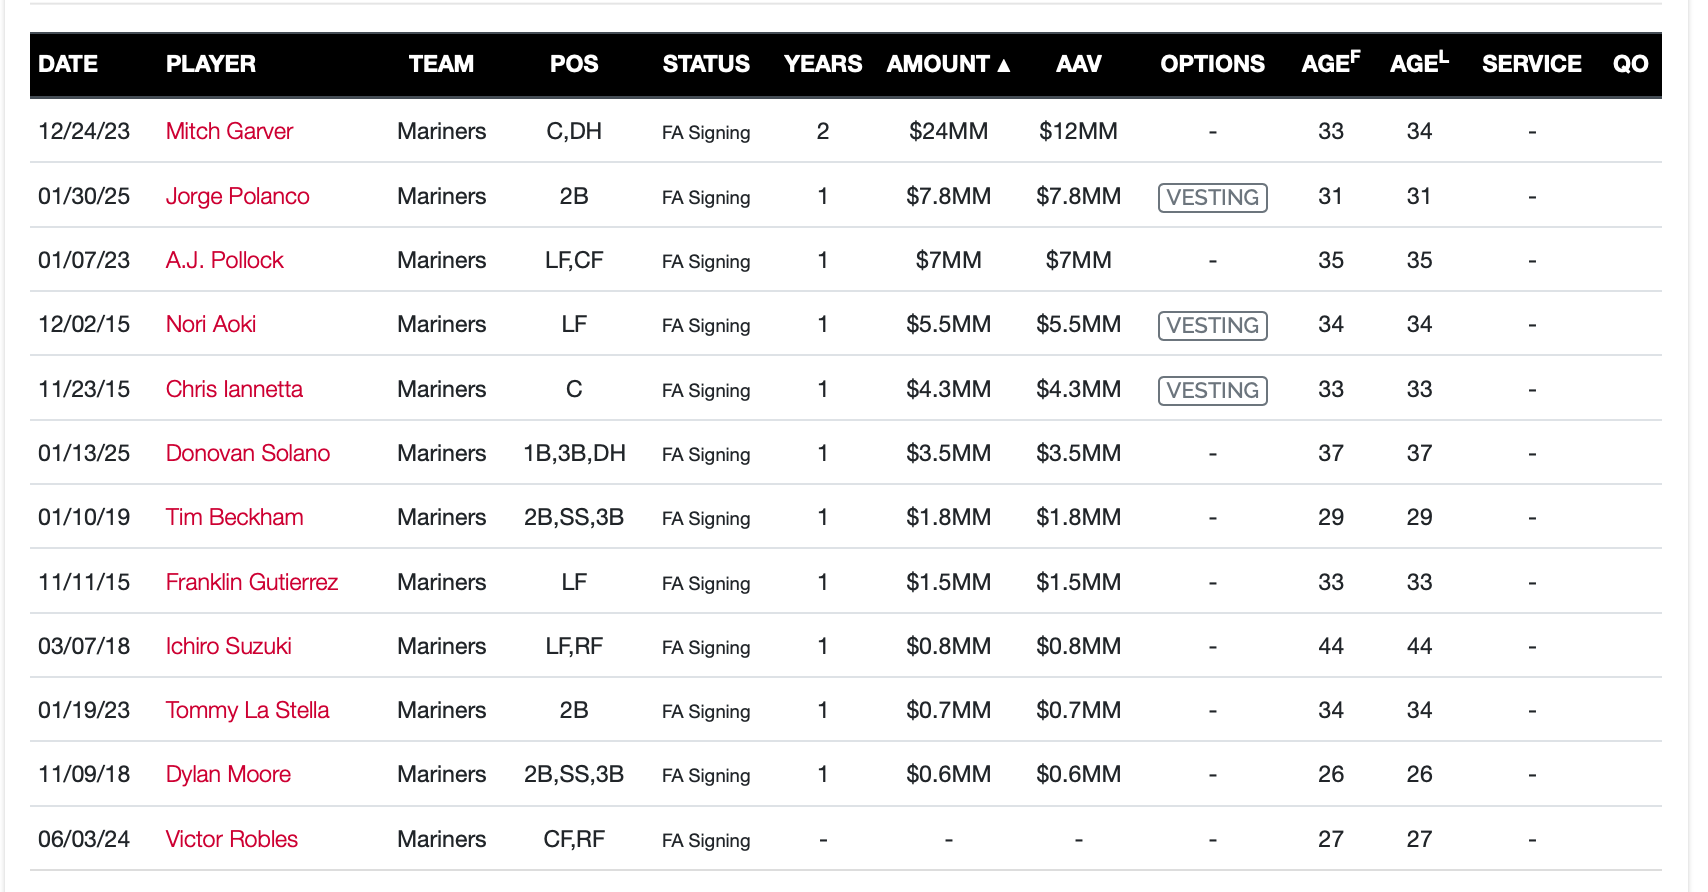Click the Ichiro Suzuki link

click(228, 646)
